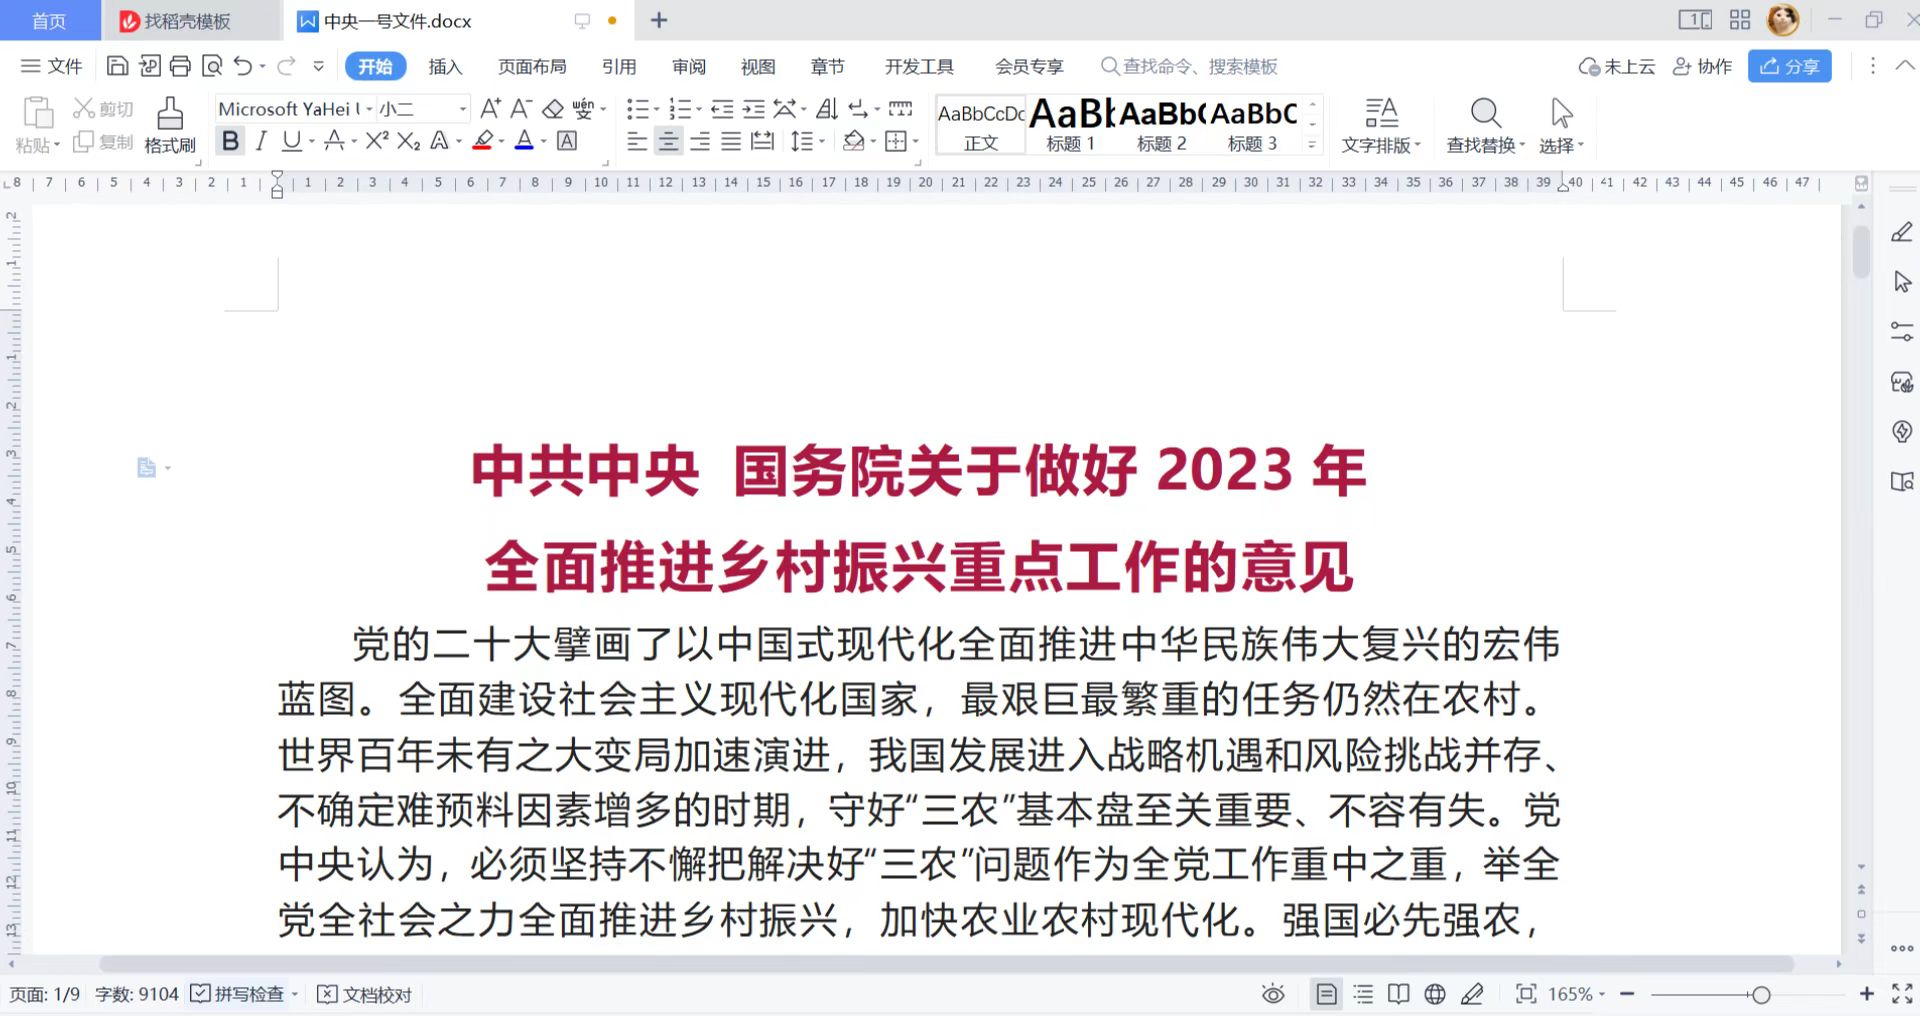
Task: Toggle center alignment button
Action: click(668, 141)
